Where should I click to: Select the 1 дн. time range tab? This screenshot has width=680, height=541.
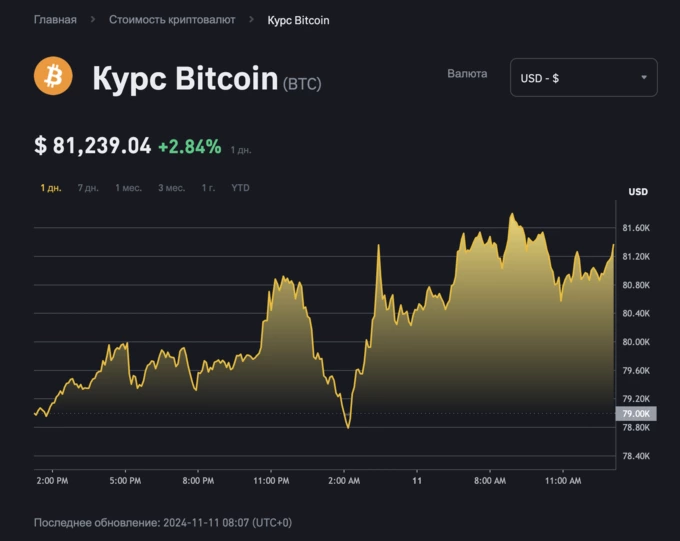[51, 188]
